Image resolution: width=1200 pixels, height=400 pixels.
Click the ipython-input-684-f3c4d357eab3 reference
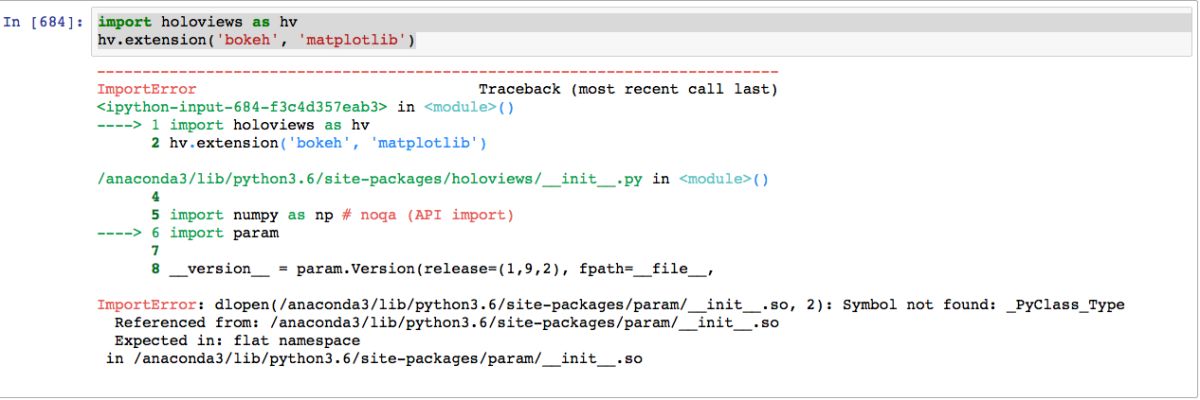243,107
